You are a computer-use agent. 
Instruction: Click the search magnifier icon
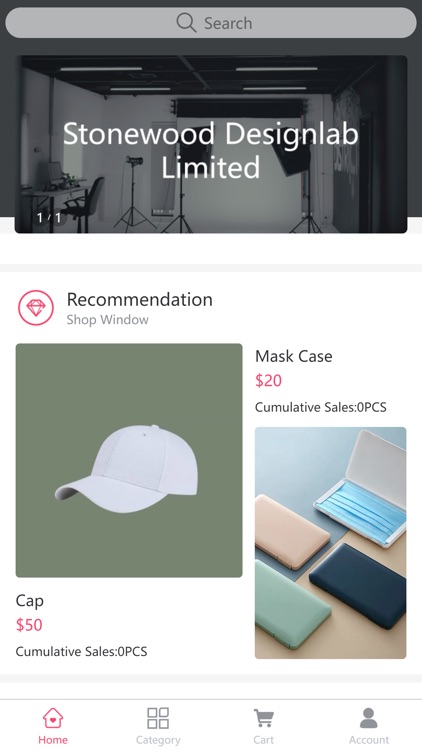pyautogui.click(x=186, y=22)
